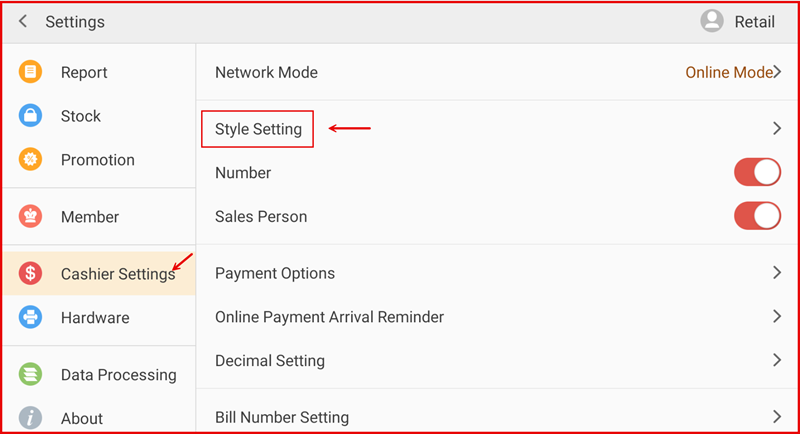Viewport: 800px width, 434px height.
Task: Open Online Payment Arrival Reminder
Action: pos(330,317)
